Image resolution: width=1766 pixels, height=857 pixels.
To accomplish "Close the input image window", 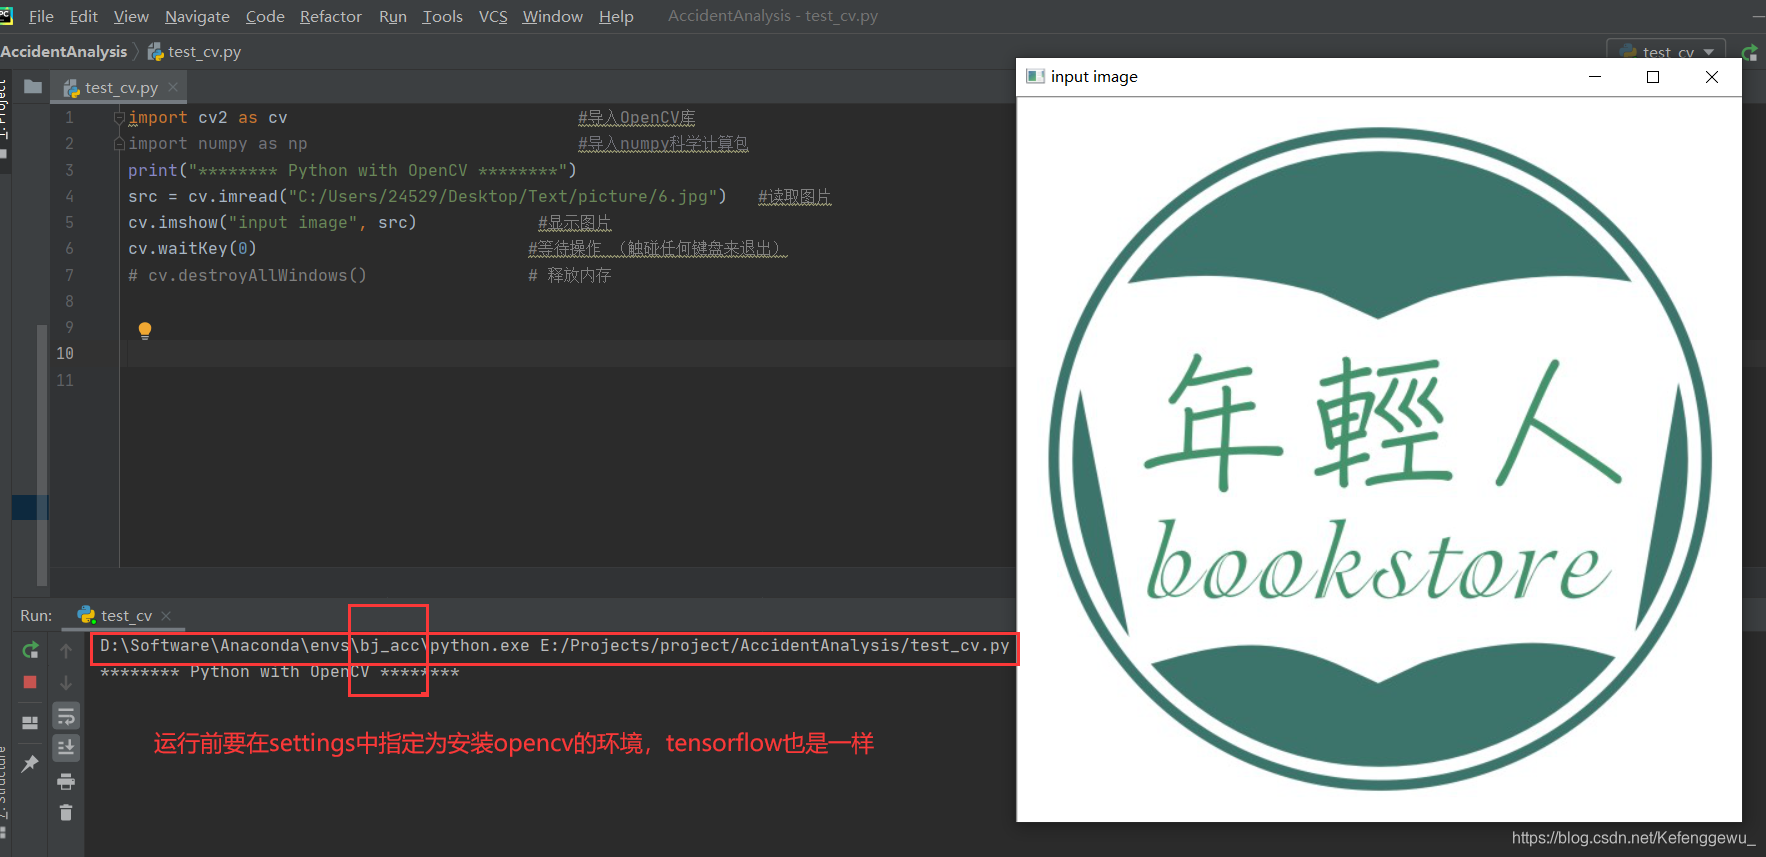I will pyautogui.click(x=1712, y=77).
